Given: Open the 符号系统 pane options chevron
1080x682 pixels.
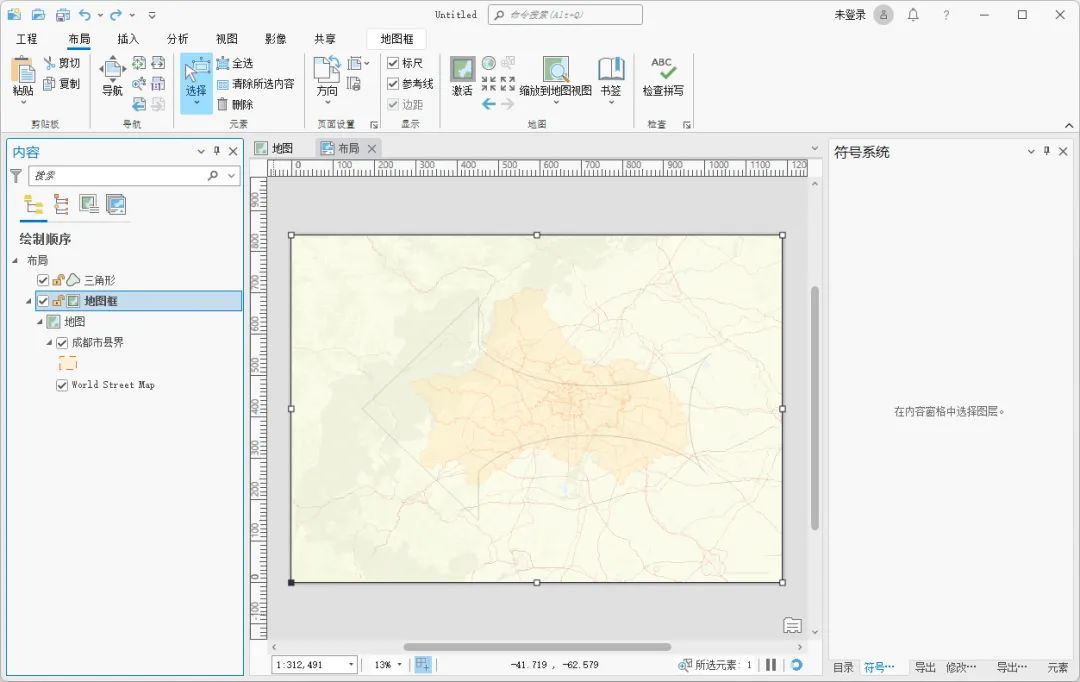Looking at the screenshot, I should [x=1031, y=152].
